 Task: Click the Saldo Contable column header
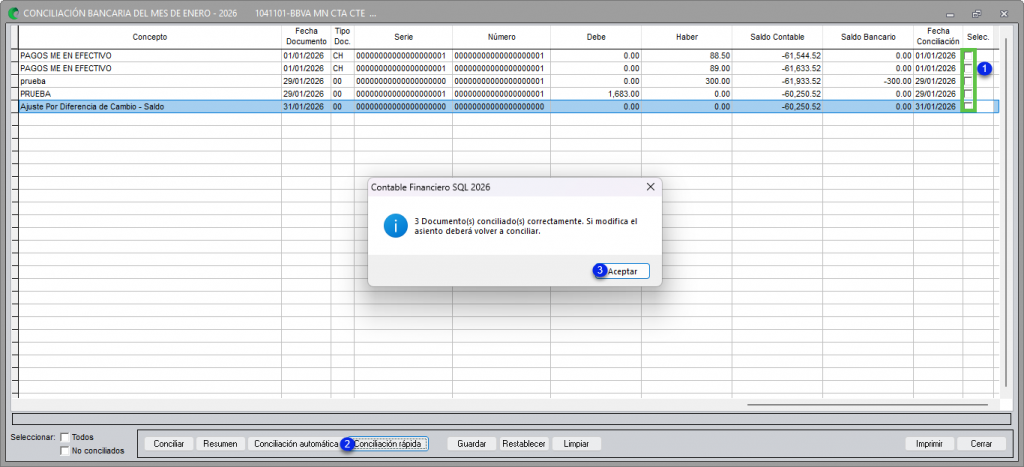(x=777, y=37)
